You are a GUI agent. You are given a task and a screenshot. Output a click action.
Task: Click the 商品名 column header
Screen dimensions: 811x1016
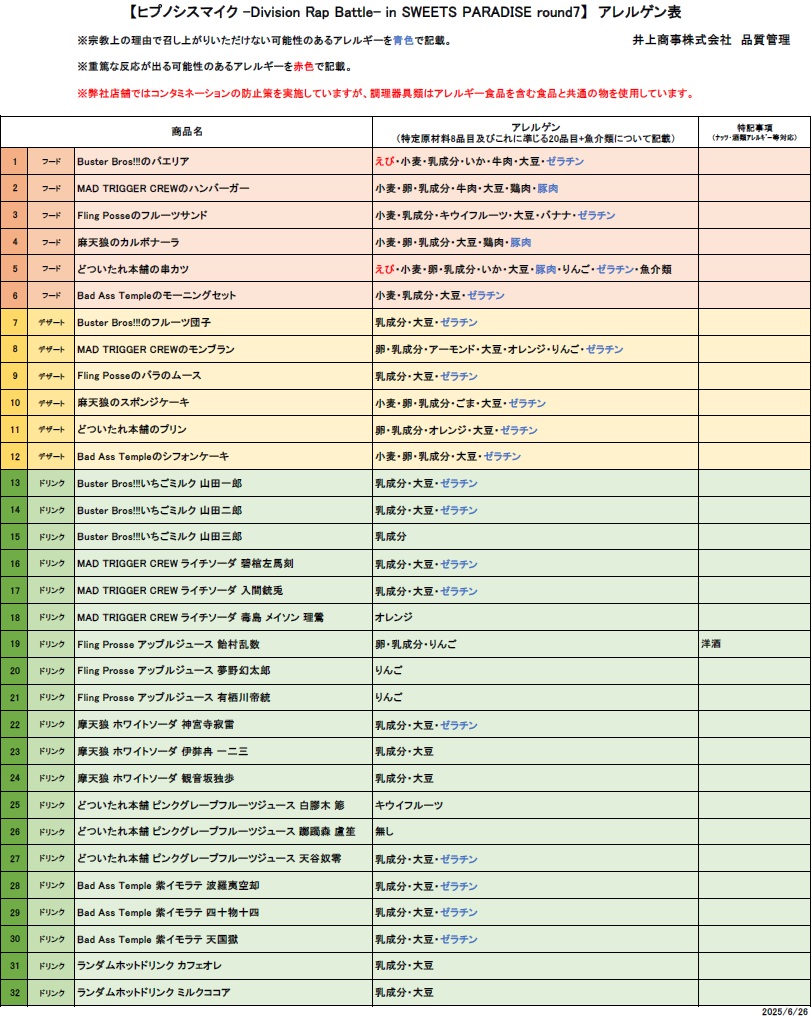[187, 132]
